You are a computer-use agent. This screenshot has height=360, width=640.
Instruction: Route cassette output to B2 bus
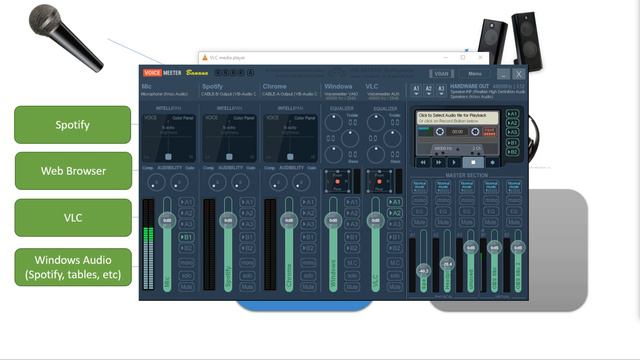(512, 152)
